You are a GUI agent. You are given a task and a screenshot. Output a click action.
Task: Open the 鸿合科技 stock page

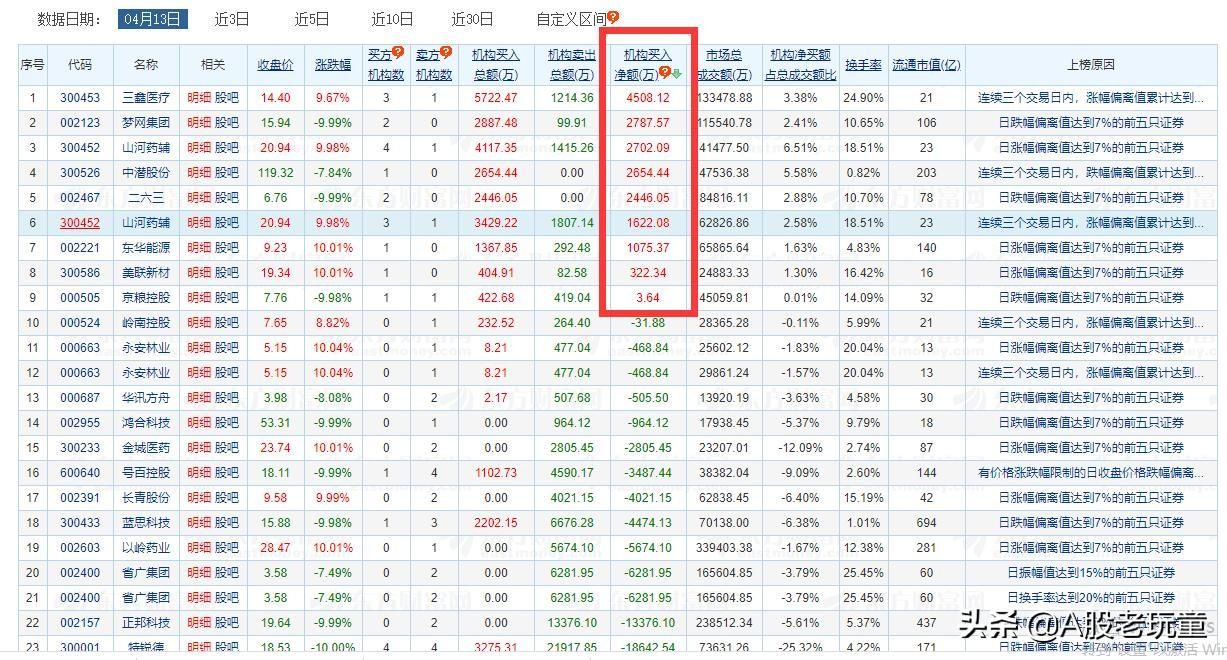(146, 423)
